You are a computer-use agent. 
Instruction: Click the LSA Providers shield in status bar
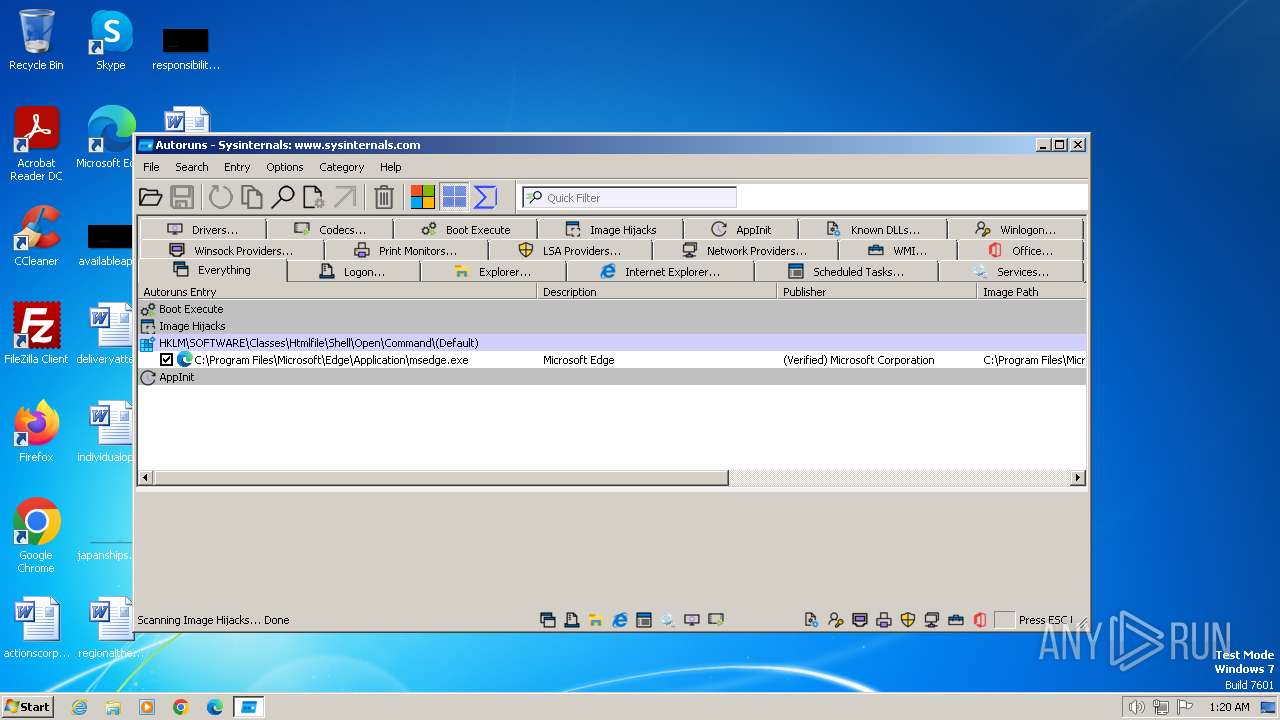point(908,620)
